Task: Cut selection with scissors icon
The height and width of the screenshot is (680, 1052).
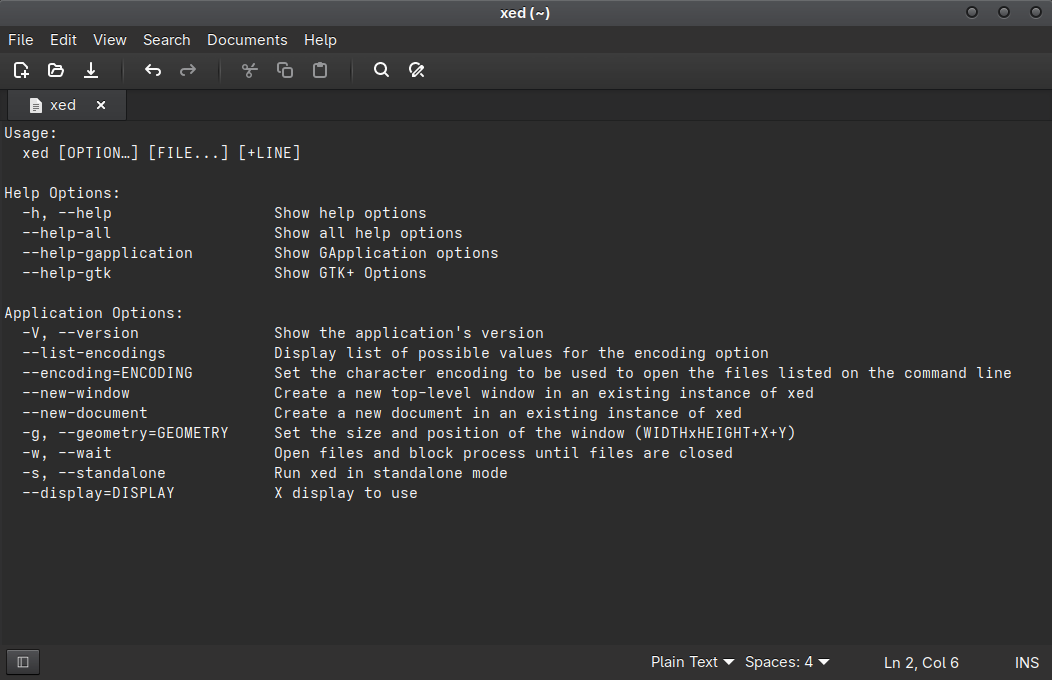Action: pos(250,70)
